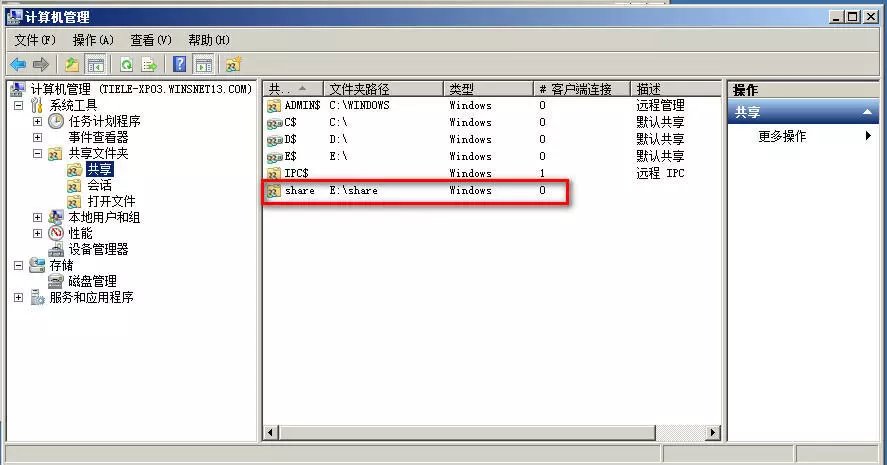Click the Refresh toolbar icon
The height and width of the screenshot is (465, 887).
tap(126, 65)
